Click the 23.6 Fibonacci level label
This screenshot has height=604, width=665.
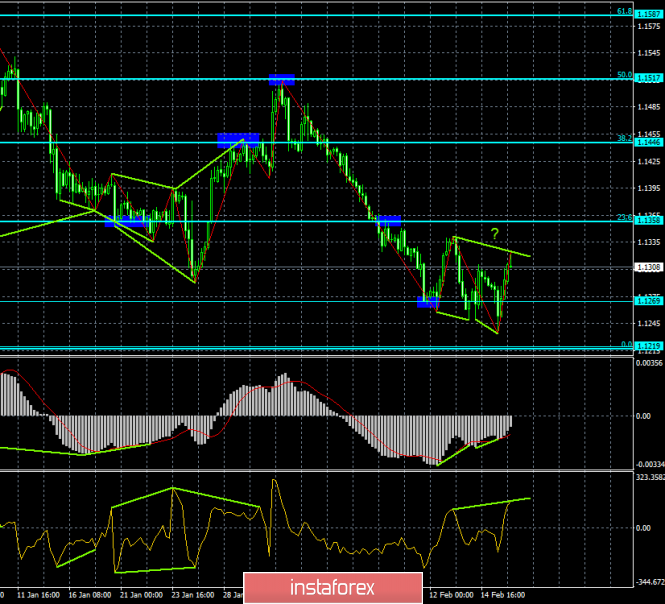click(x=623, y=217)
